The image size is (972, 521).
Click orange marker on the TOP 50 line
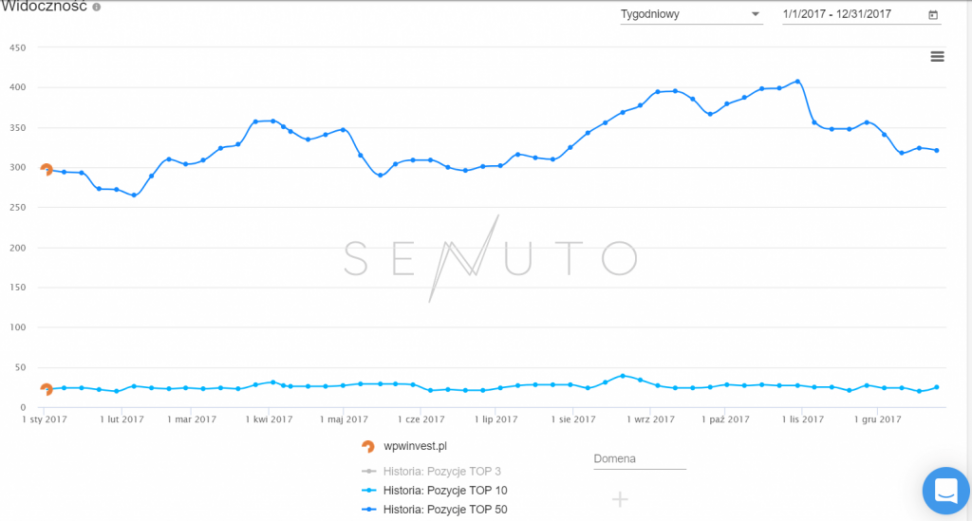[x=46, y=169]
